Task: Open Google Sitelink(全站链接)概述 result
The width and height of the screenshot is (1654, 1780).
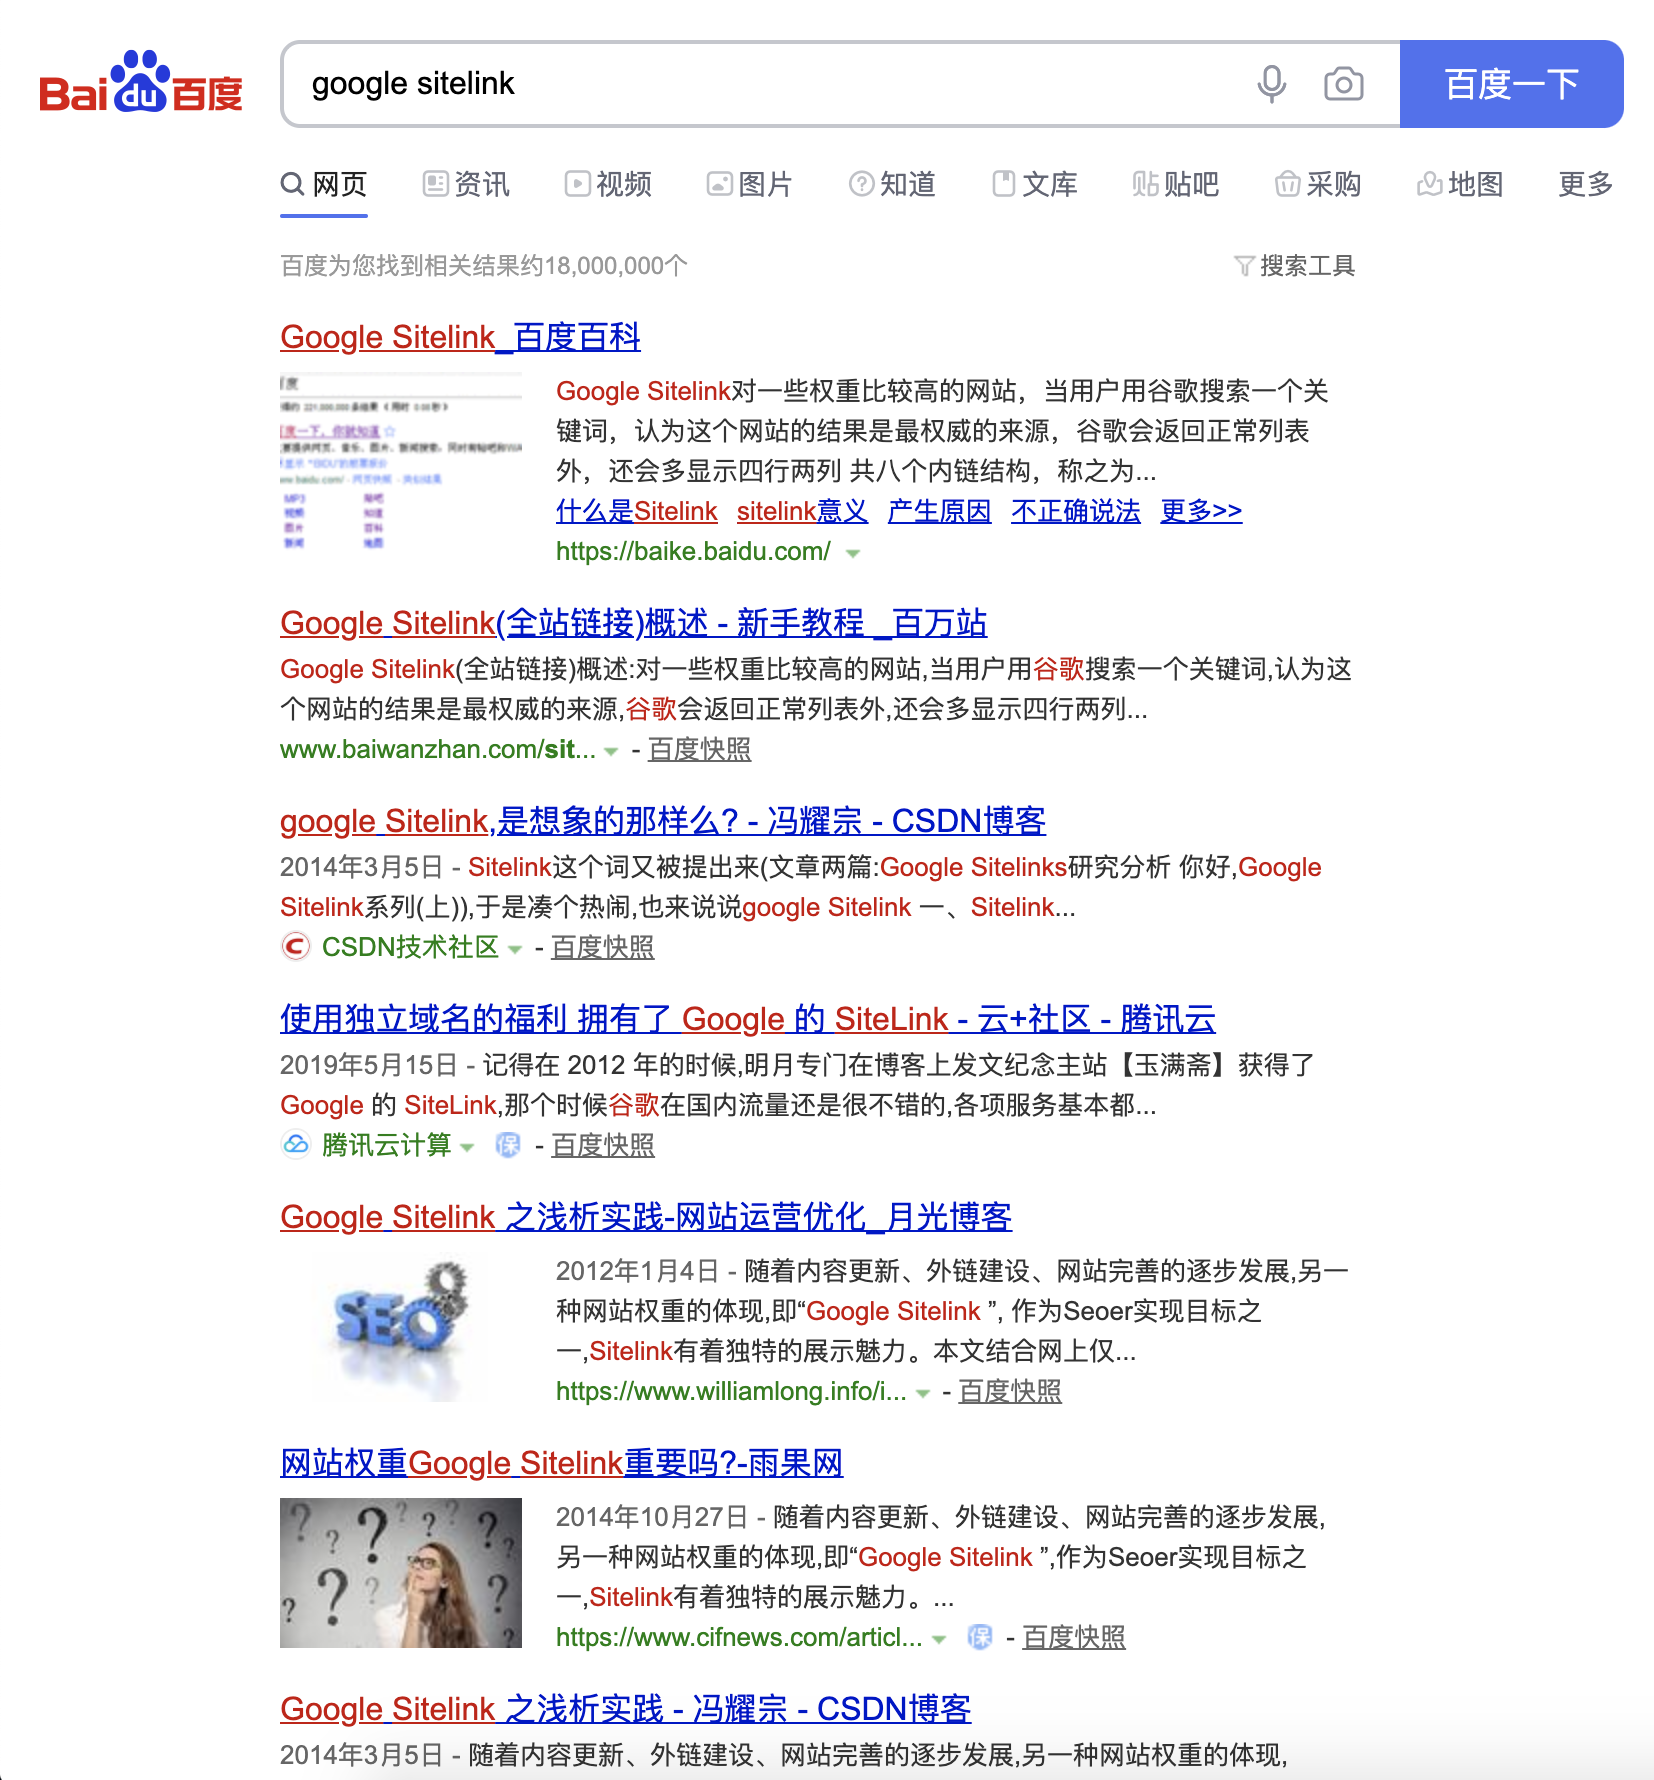Action: (x=633, y=623)
